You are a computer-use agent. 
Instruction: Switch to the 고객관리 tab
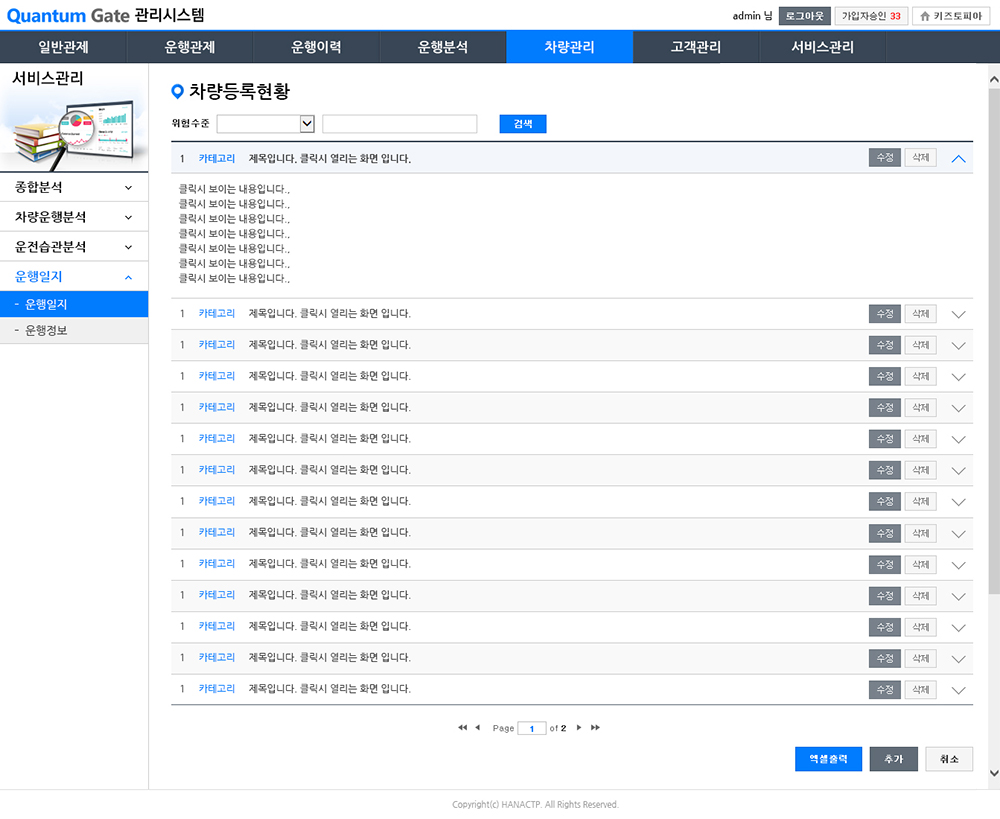click(x=696, y=47)
